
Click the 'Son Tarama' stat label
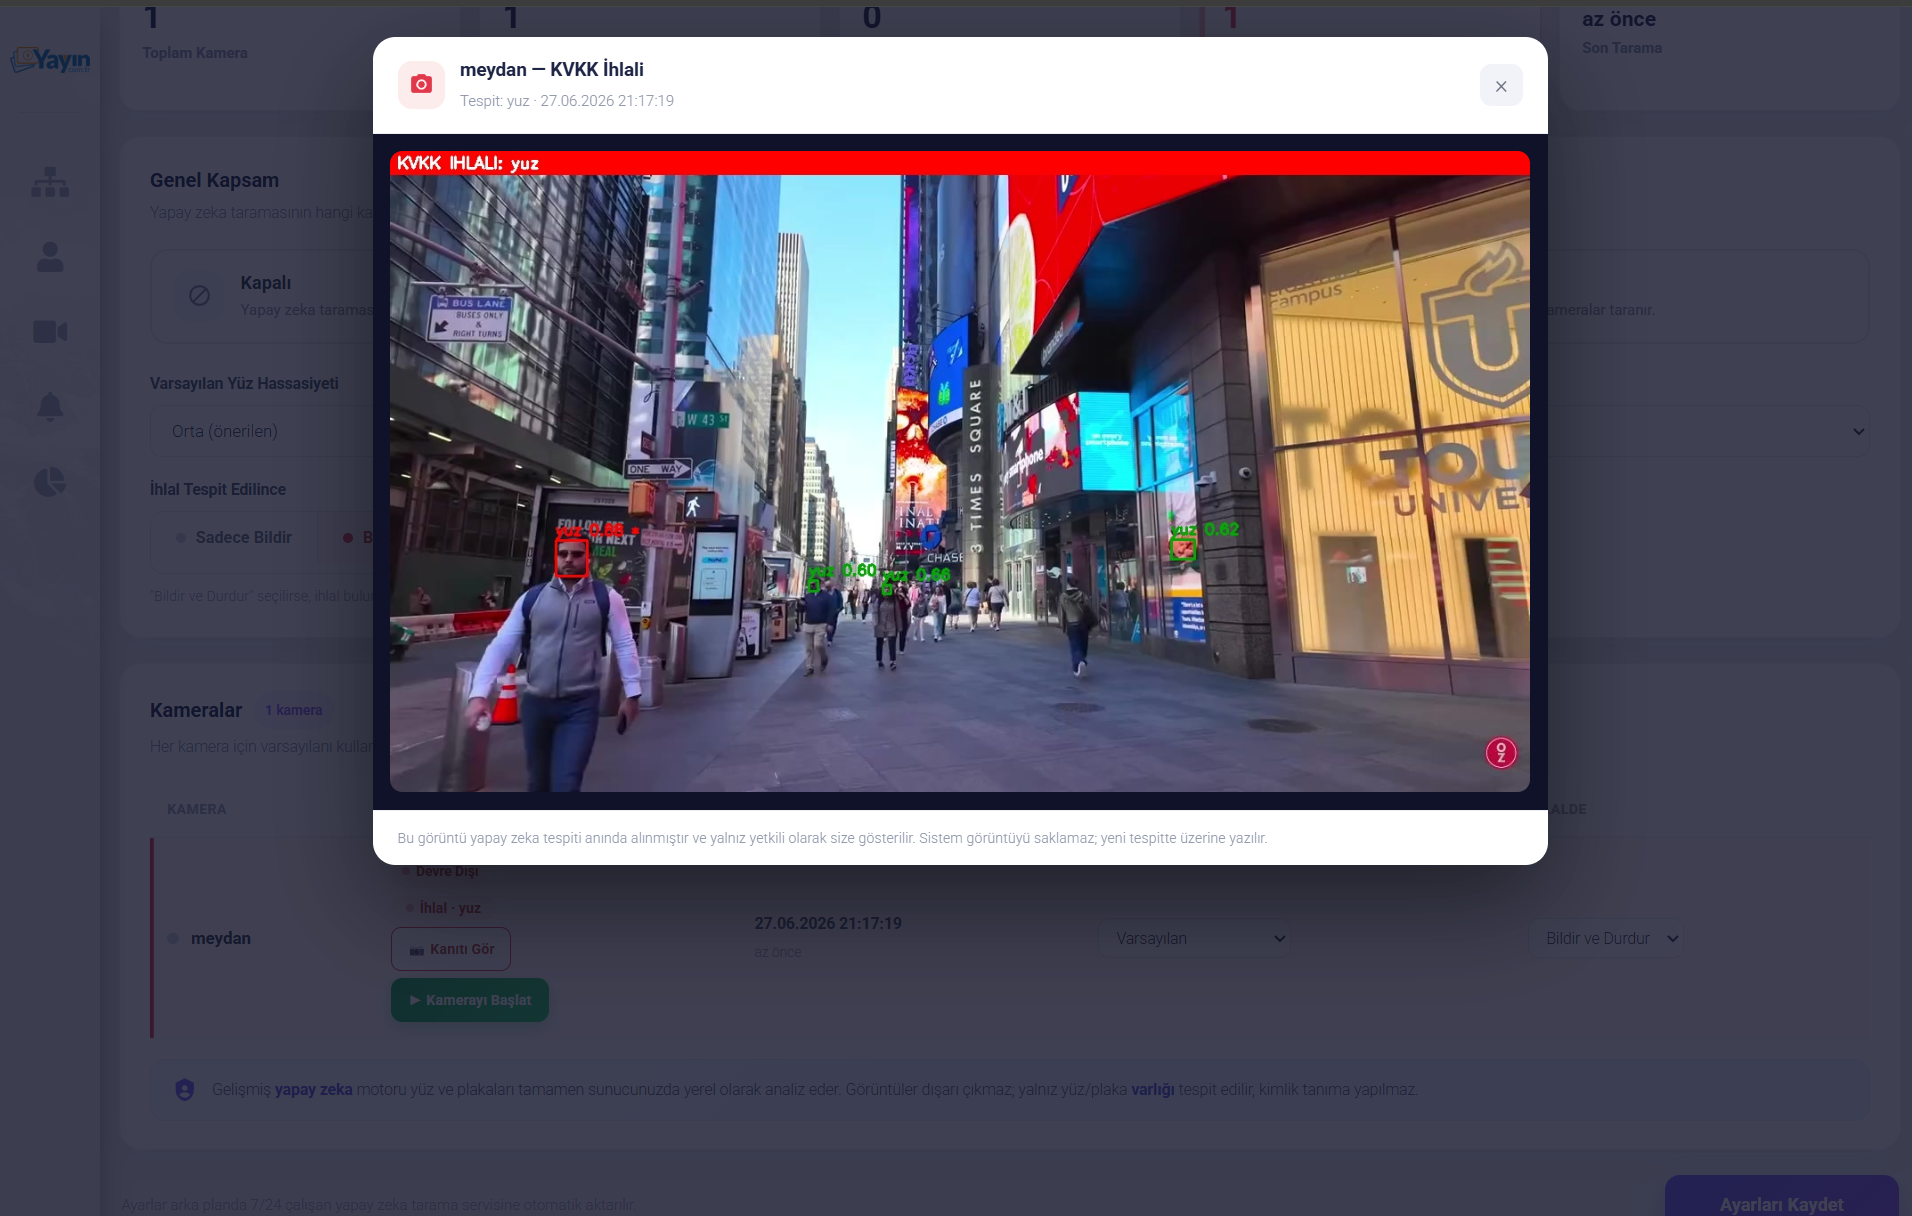tap(1622, 48)
